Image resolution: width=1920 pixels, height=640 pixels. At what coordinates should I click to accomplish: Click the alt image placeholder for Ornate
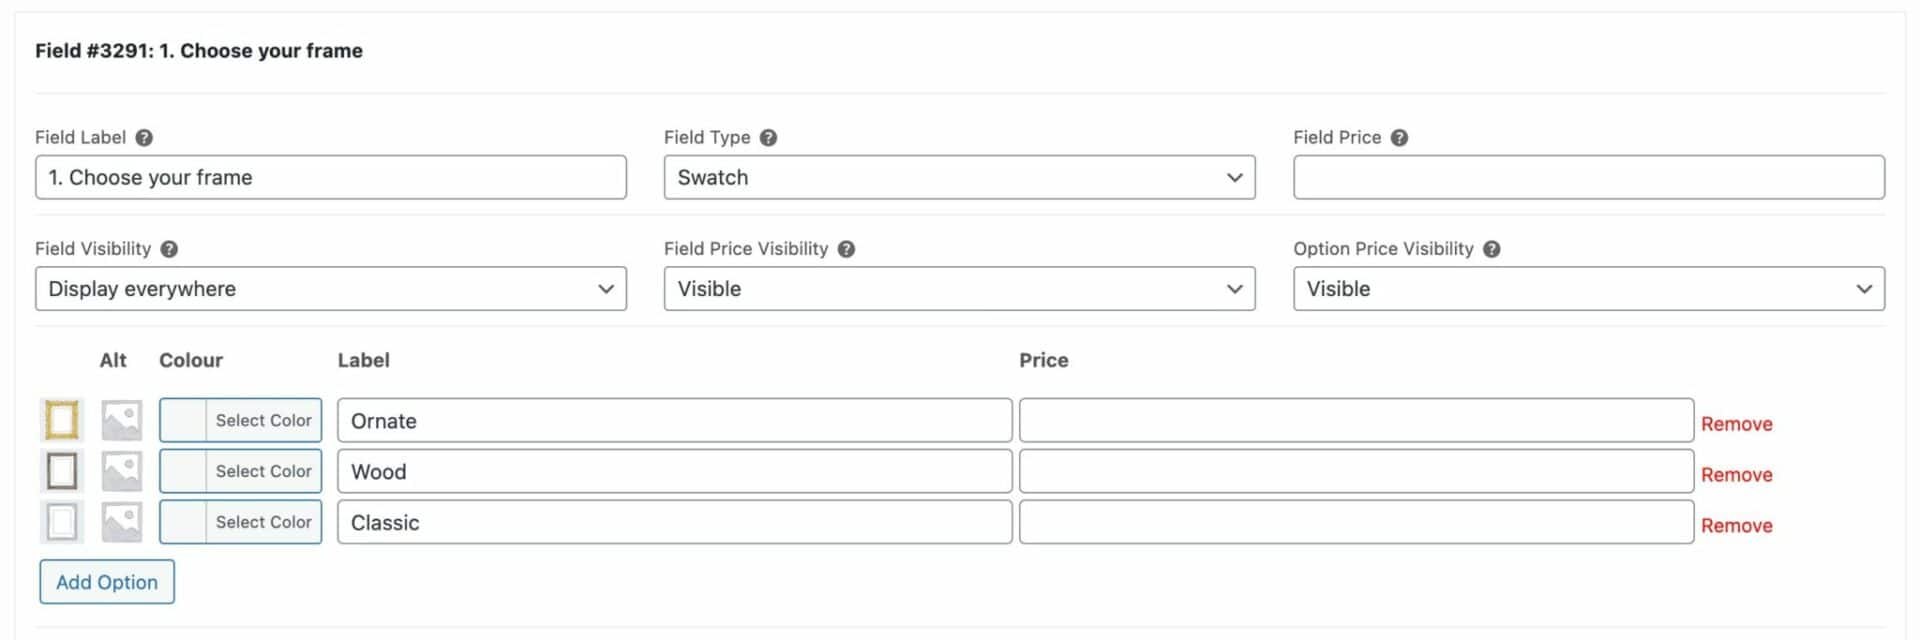tap(122, 421)
